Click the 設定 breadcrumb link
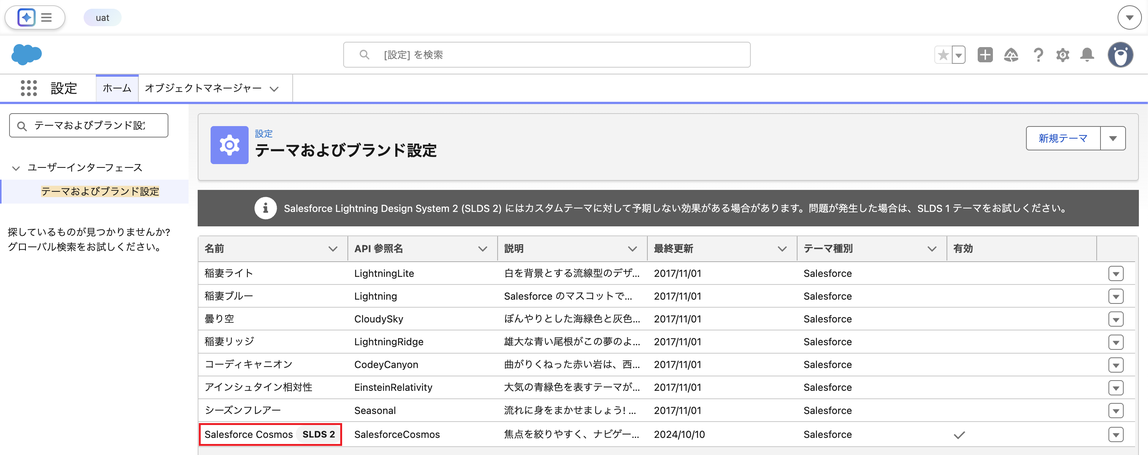 [x=264, y=134]
